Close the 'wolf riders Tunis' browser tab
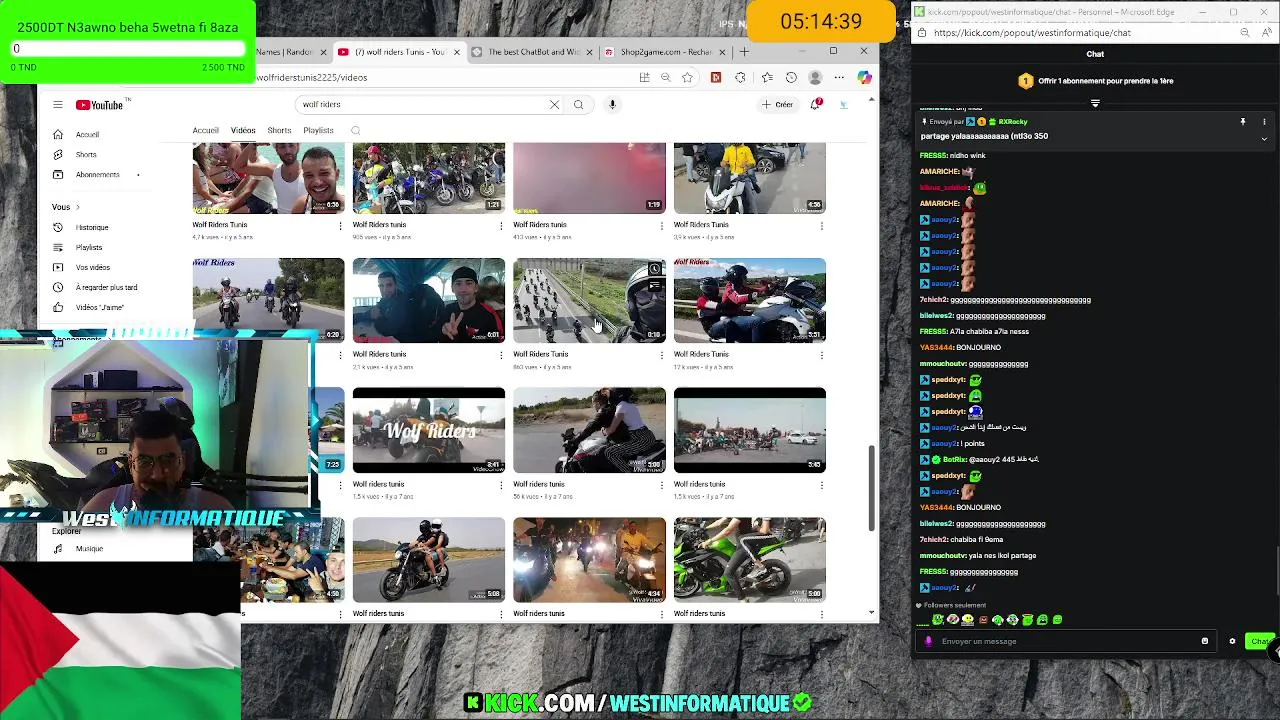Image resolution: width=1280 pixels, height=720 pixels. click(x=457, y=52)
